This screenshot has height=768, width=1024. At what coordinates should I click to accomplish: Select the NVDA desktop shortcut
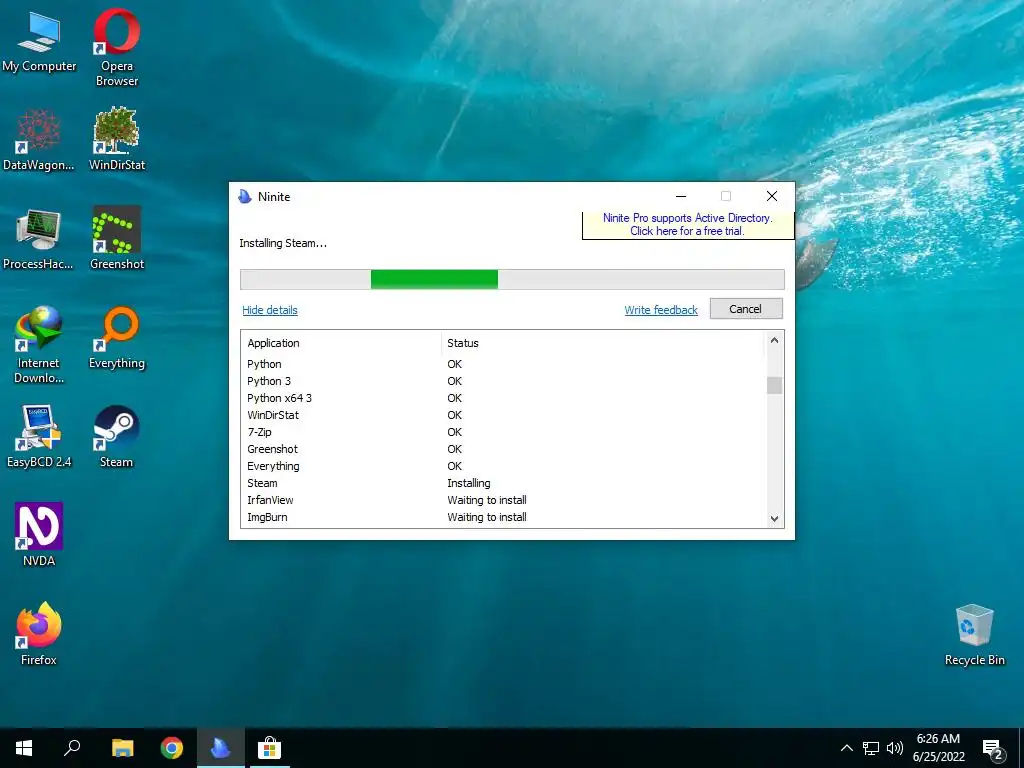(x=39, y=534)
